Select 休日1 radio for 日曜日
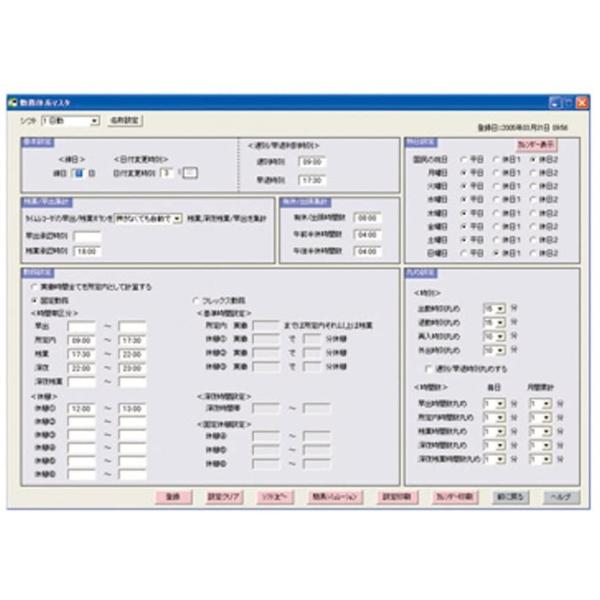The height and width of the screenshot is (600, 600). [497, 253]
